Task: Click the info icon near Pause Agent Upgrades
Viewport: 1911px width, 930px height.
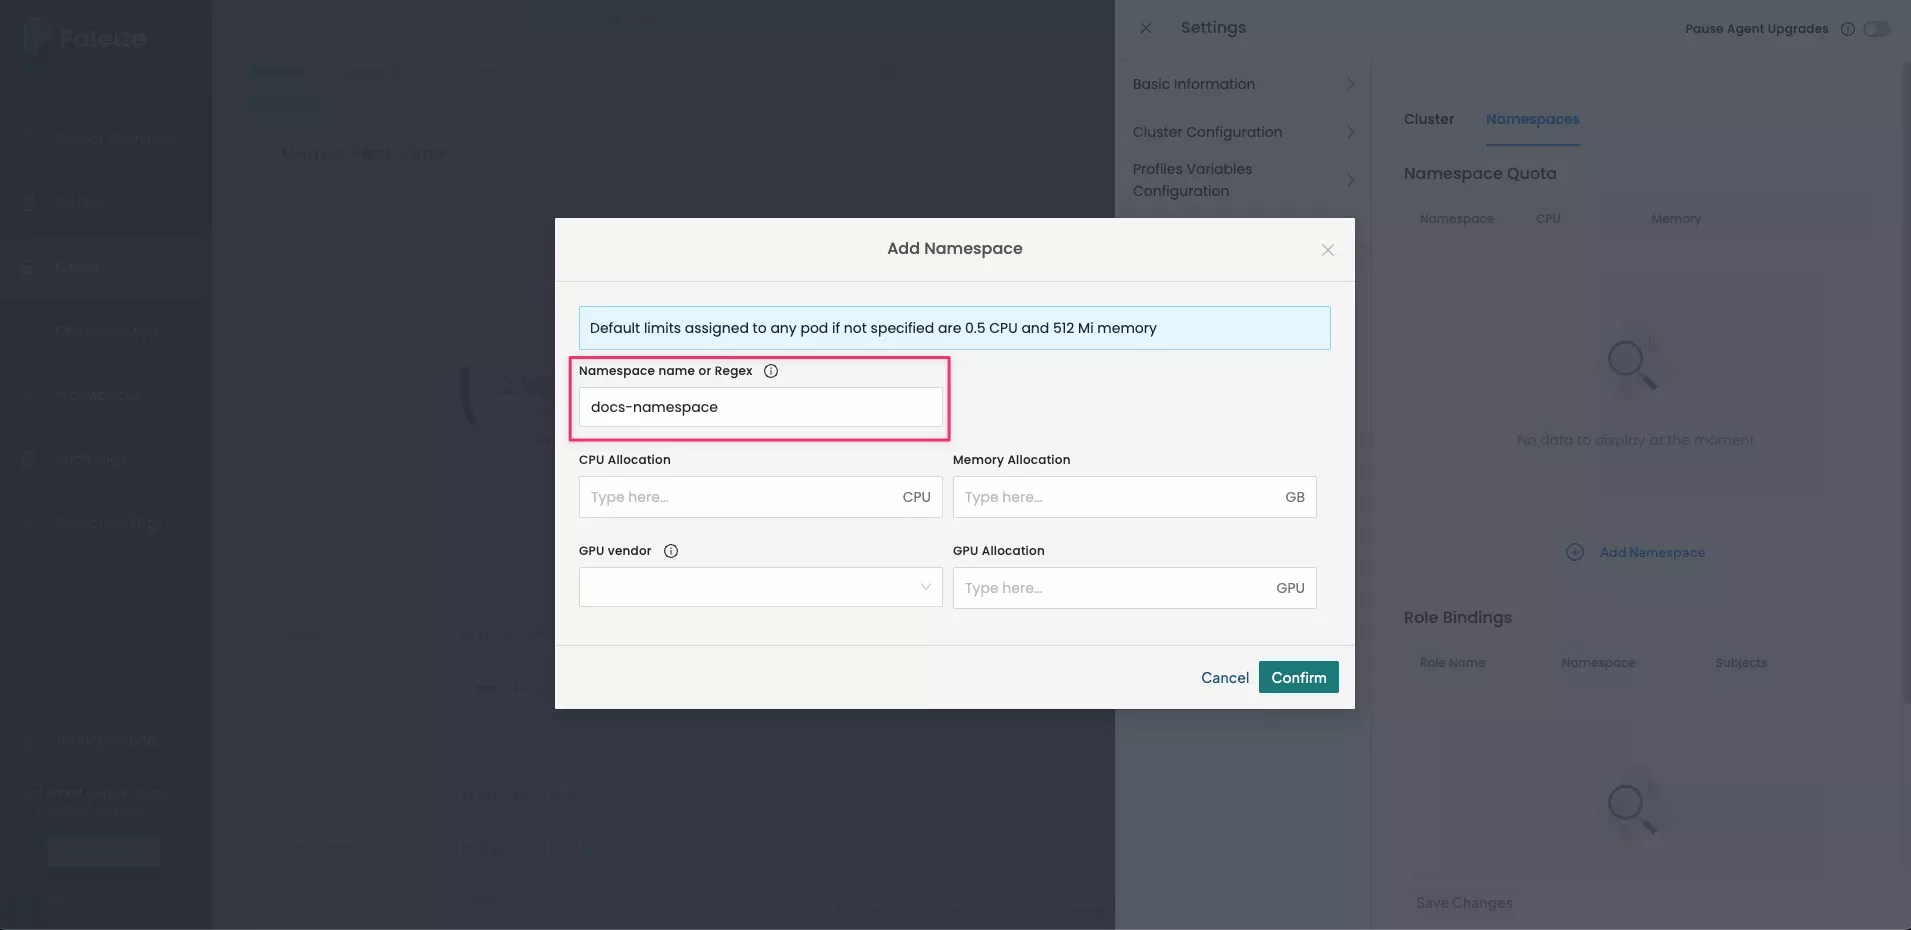Action: [x=1847, y=29]
